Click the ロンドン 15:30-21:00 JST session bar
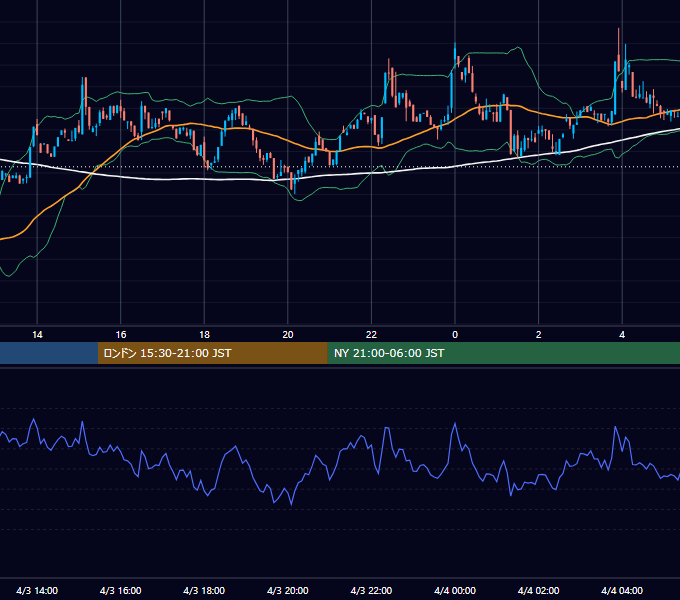 pos(212,353)
